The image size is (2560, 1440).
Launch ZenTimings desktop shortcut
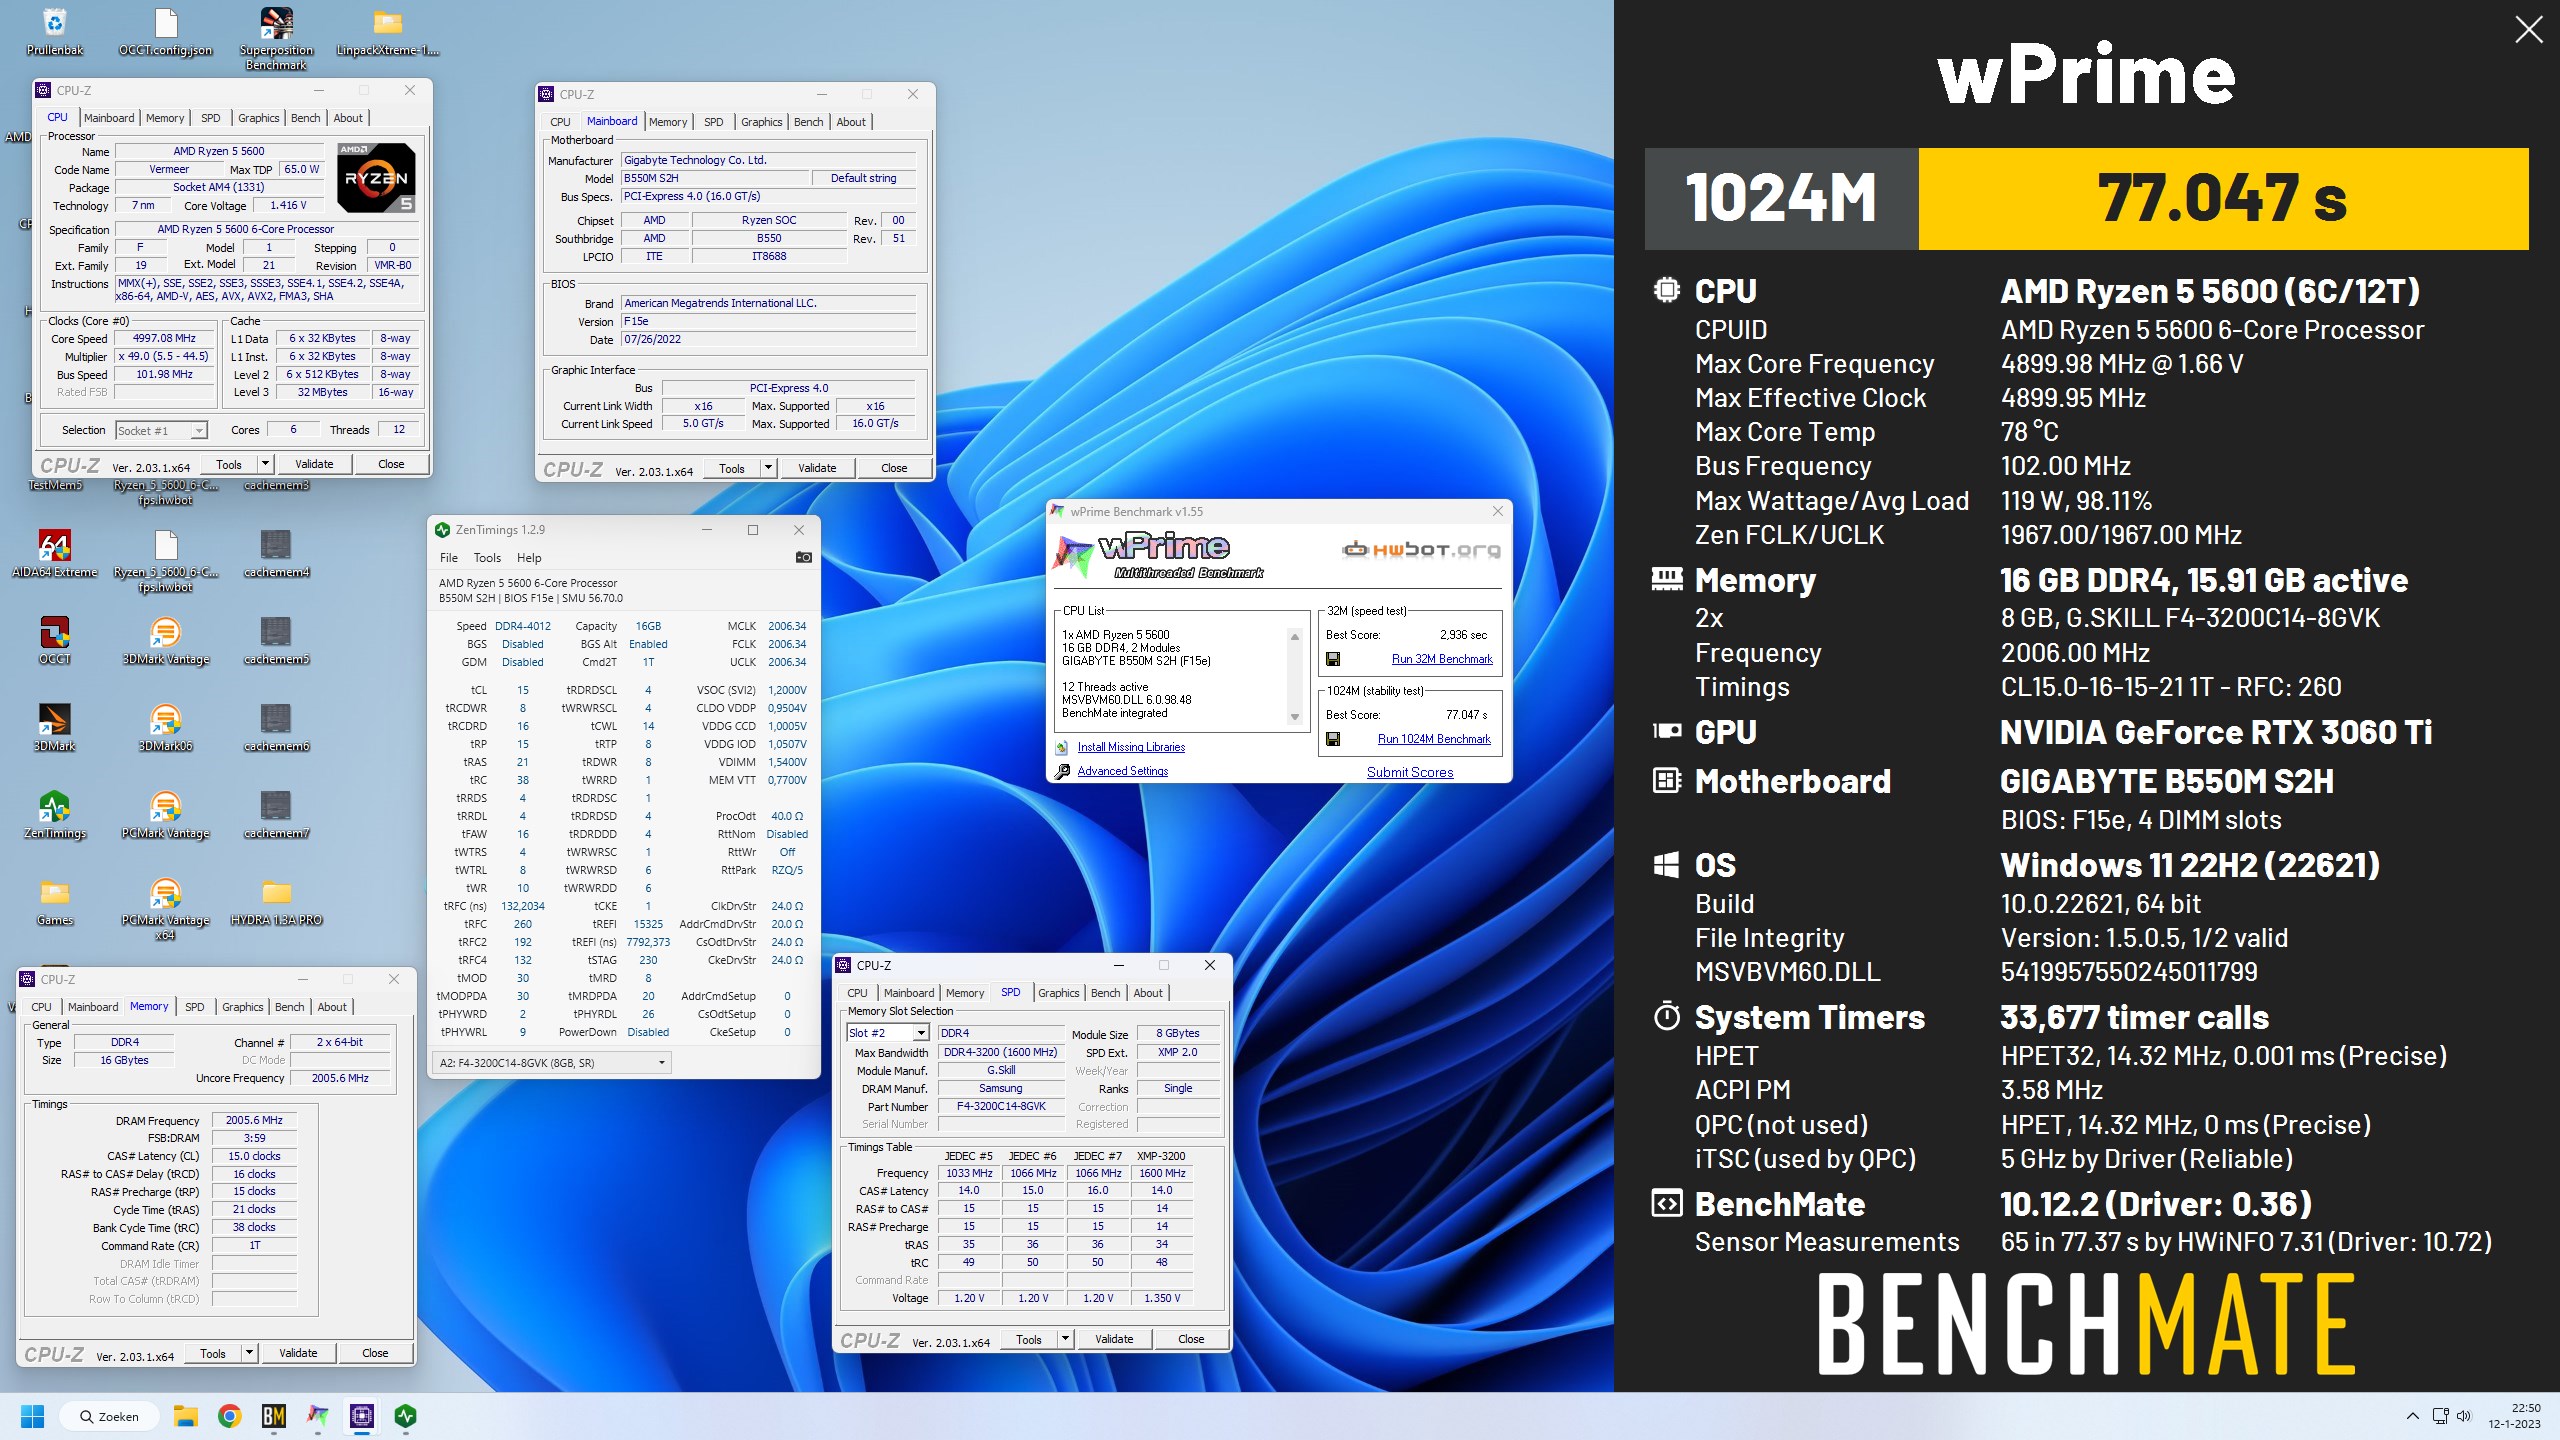click(55, 814)
